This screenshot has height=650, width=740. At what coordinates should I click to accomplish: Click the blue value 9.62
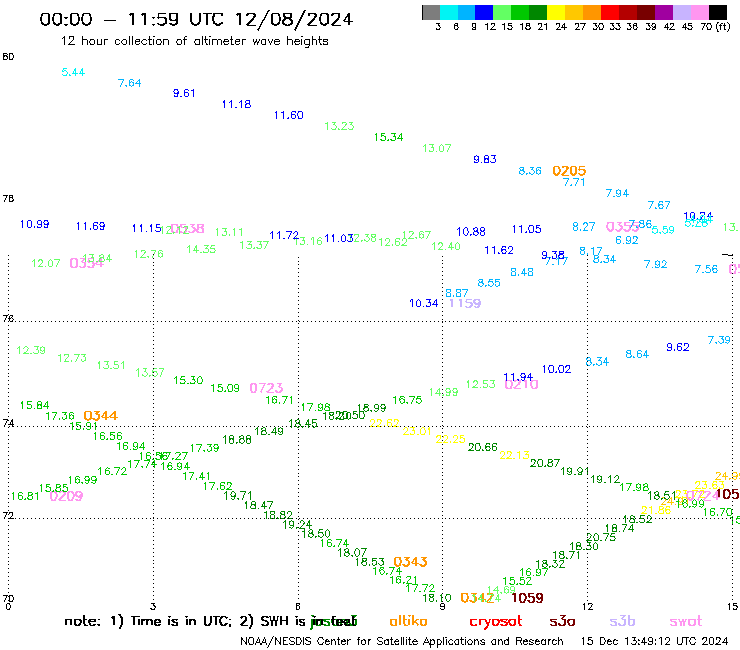coord(678,347)
